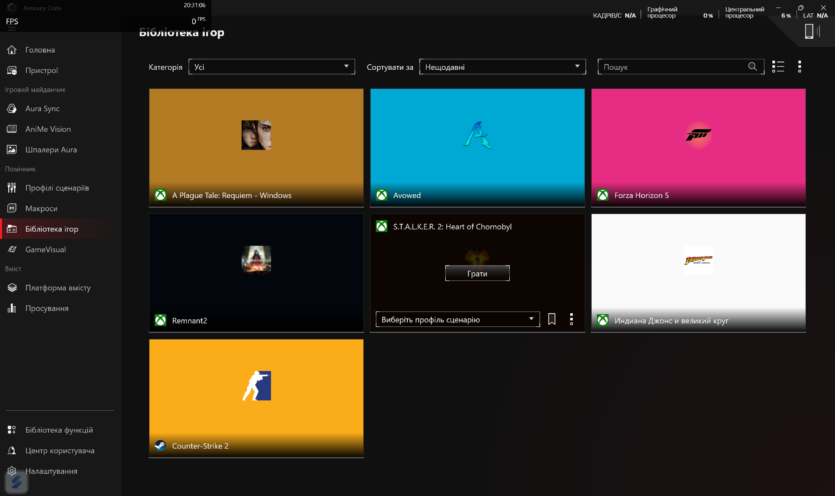The image size is (835, 496).
Task: Expand the Категорія dropdown set to Усі
Action: pyautogui.click(x=272, y=67)
